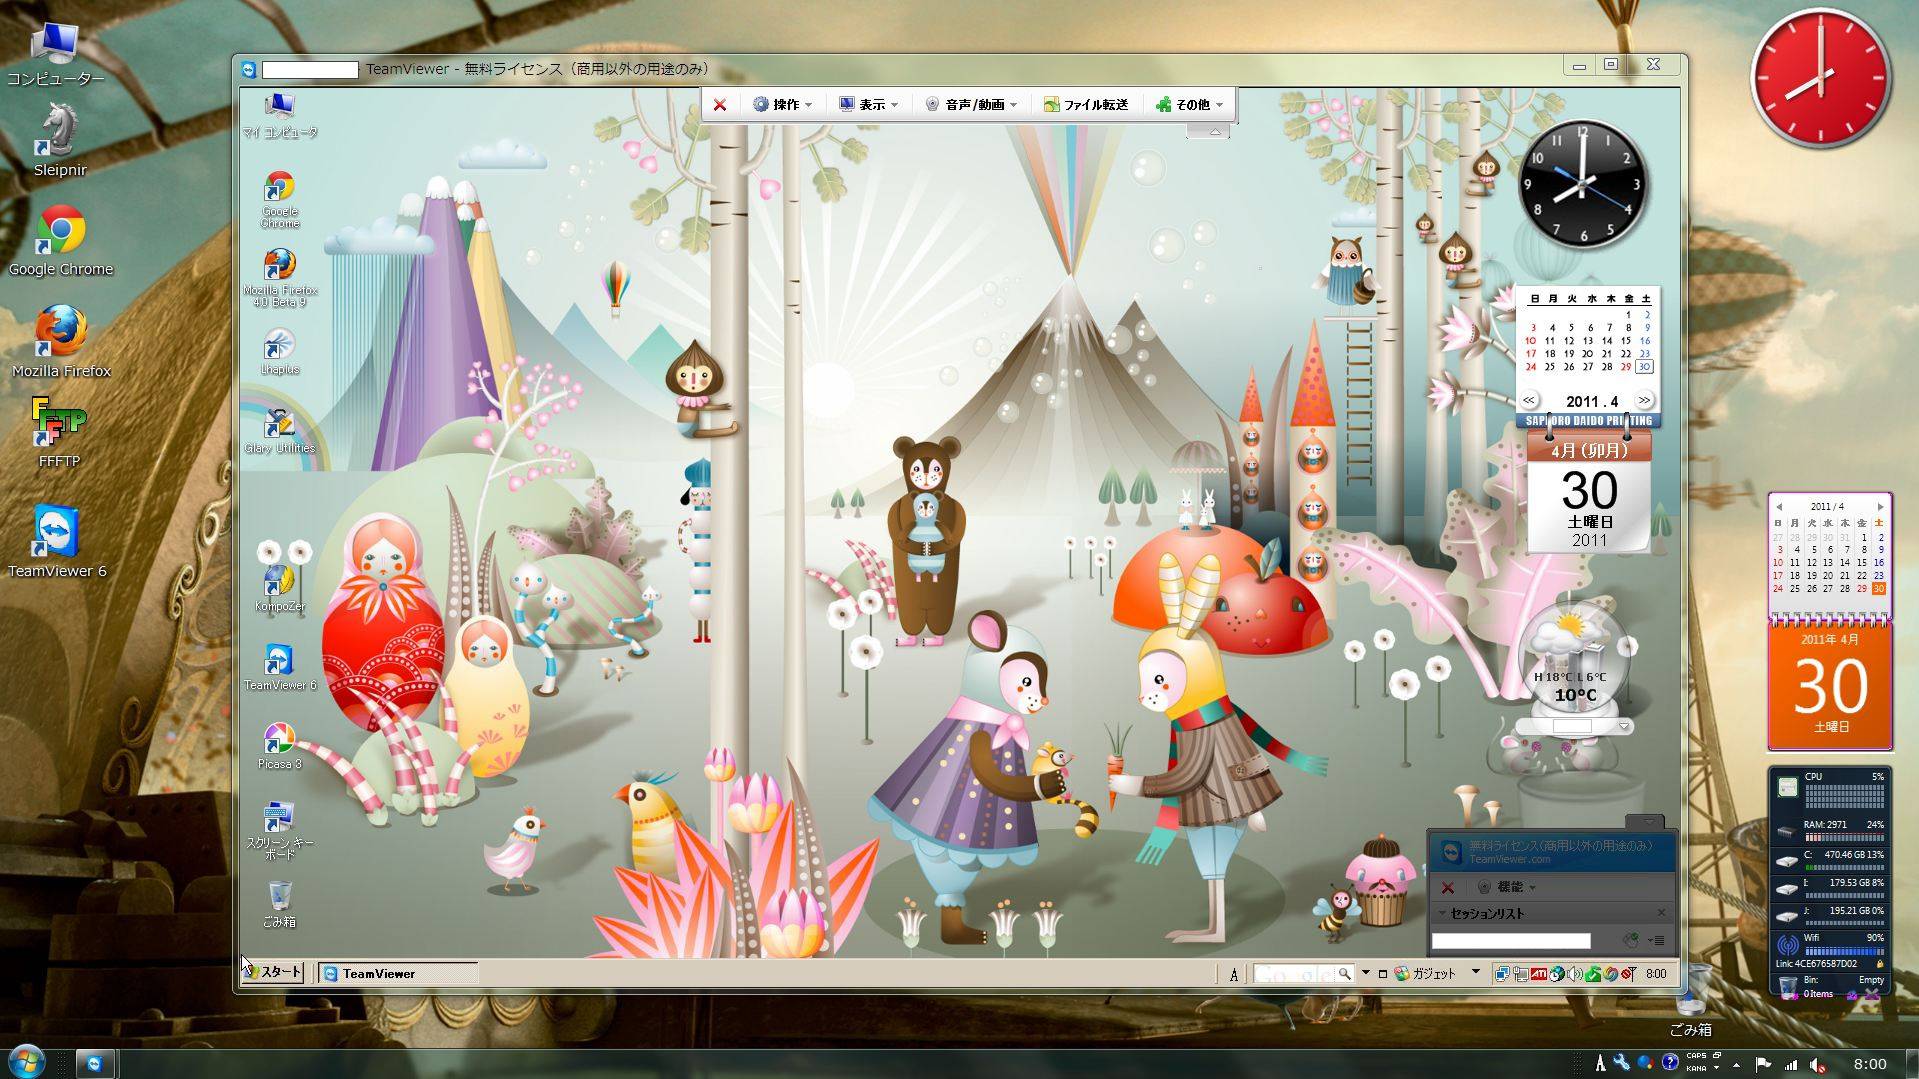Click the ATI tray icon in remote taskbar

coord(1539,973)
